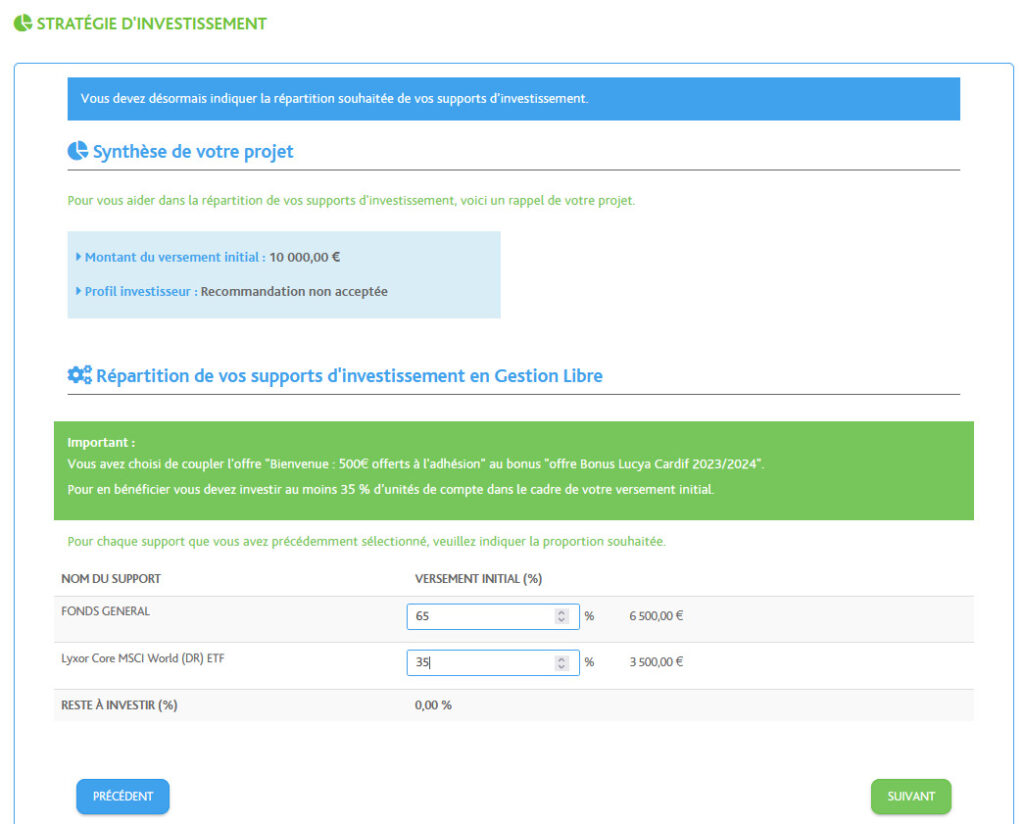Click the 3 500,00 € amount

pos(656,661)
